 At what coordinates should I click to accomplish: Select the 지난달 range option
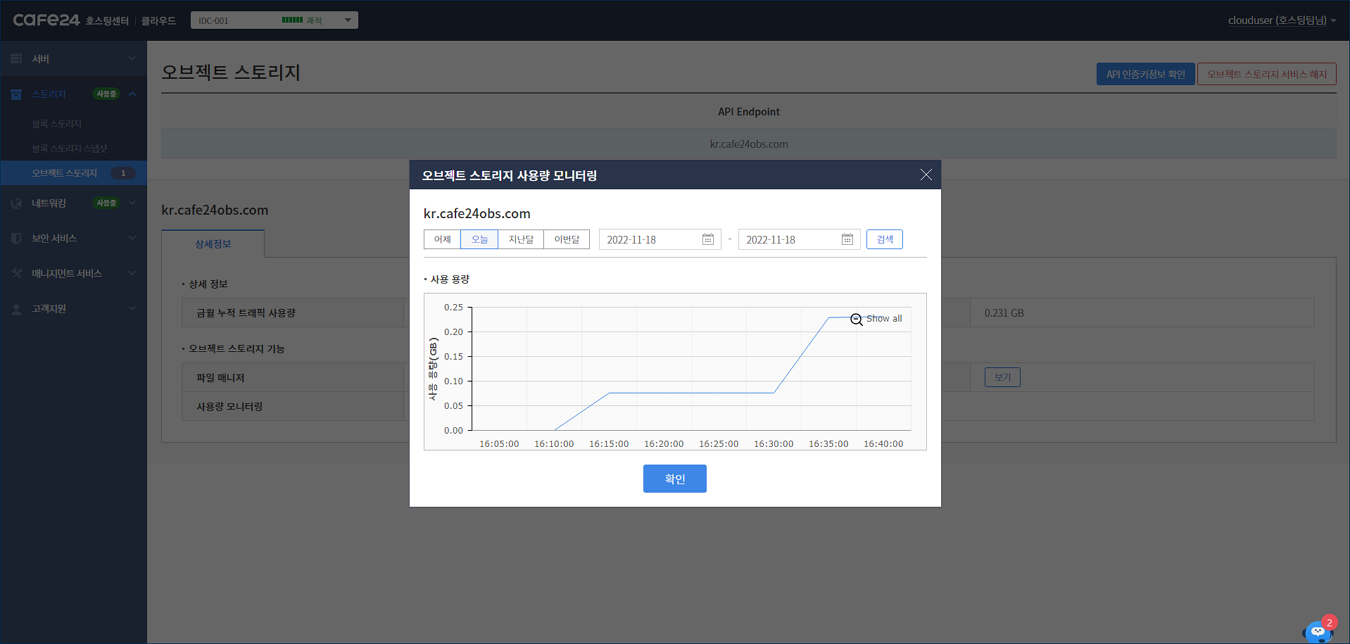click(520, 240)
